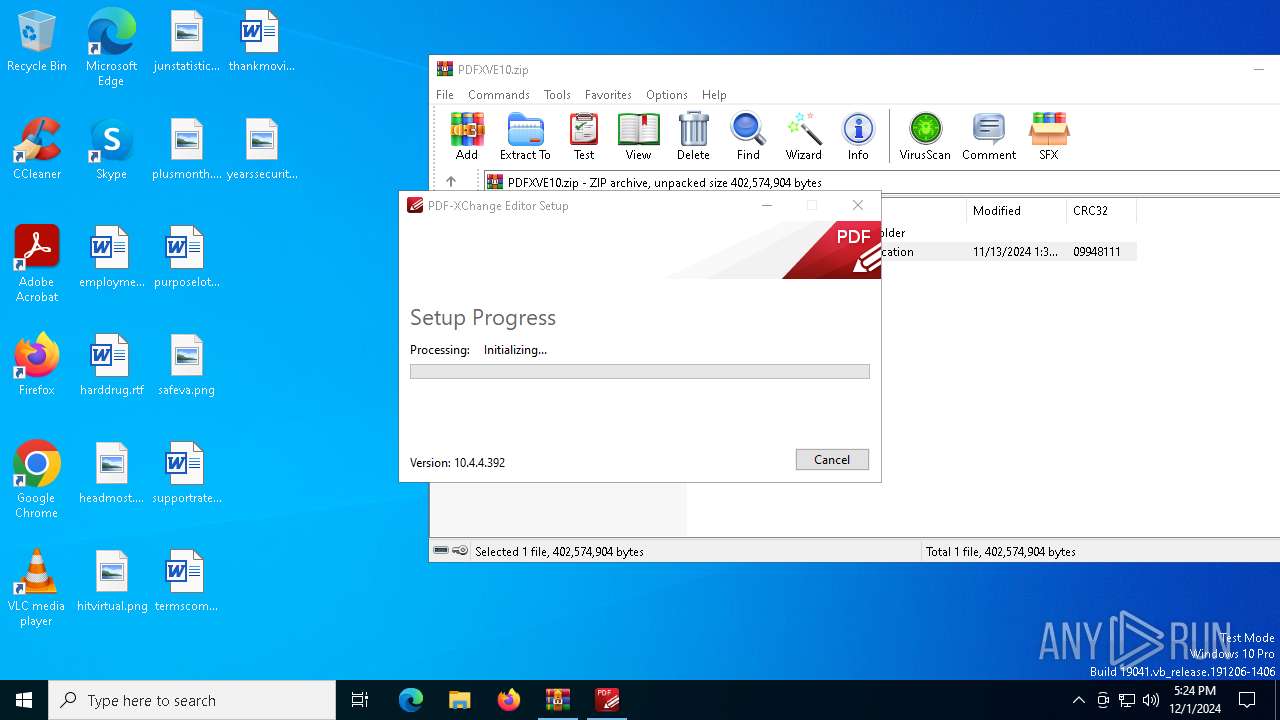Image resolution: width=1280 pixels, height=720 pixels.
Task: Show hidden system tray icons
Action: [1078, 700]
